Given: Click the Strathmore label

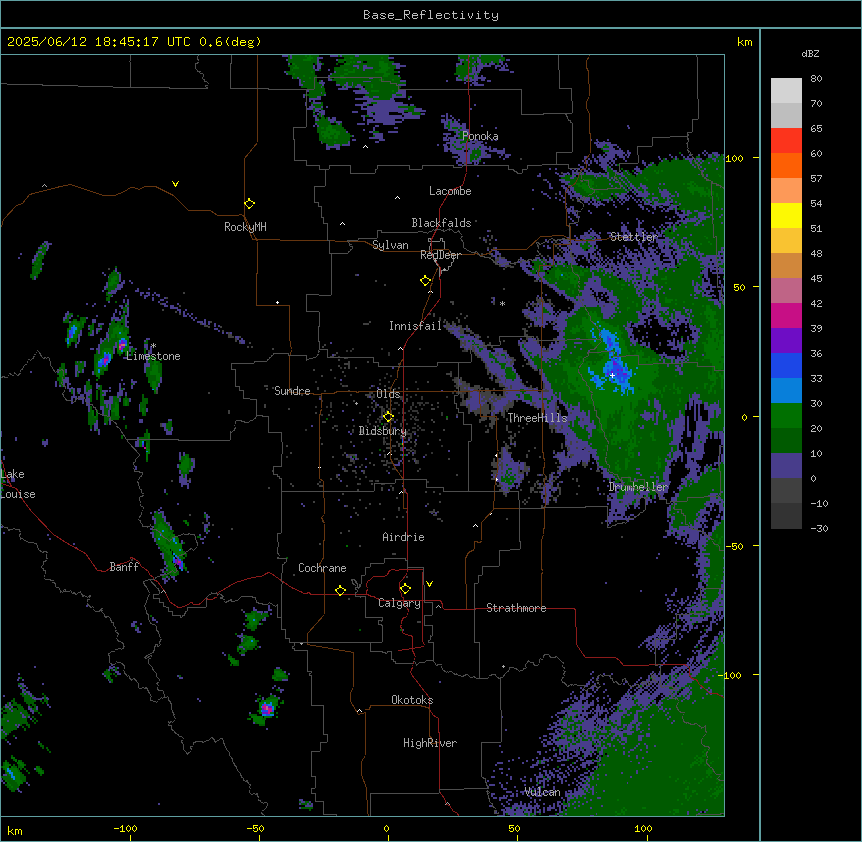Looking at the screenshot, I should click(516, 608).
